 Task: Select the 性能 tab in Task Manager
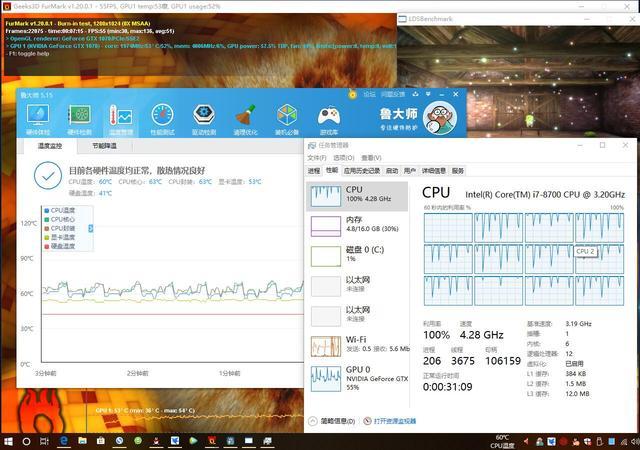coord(331,170)
